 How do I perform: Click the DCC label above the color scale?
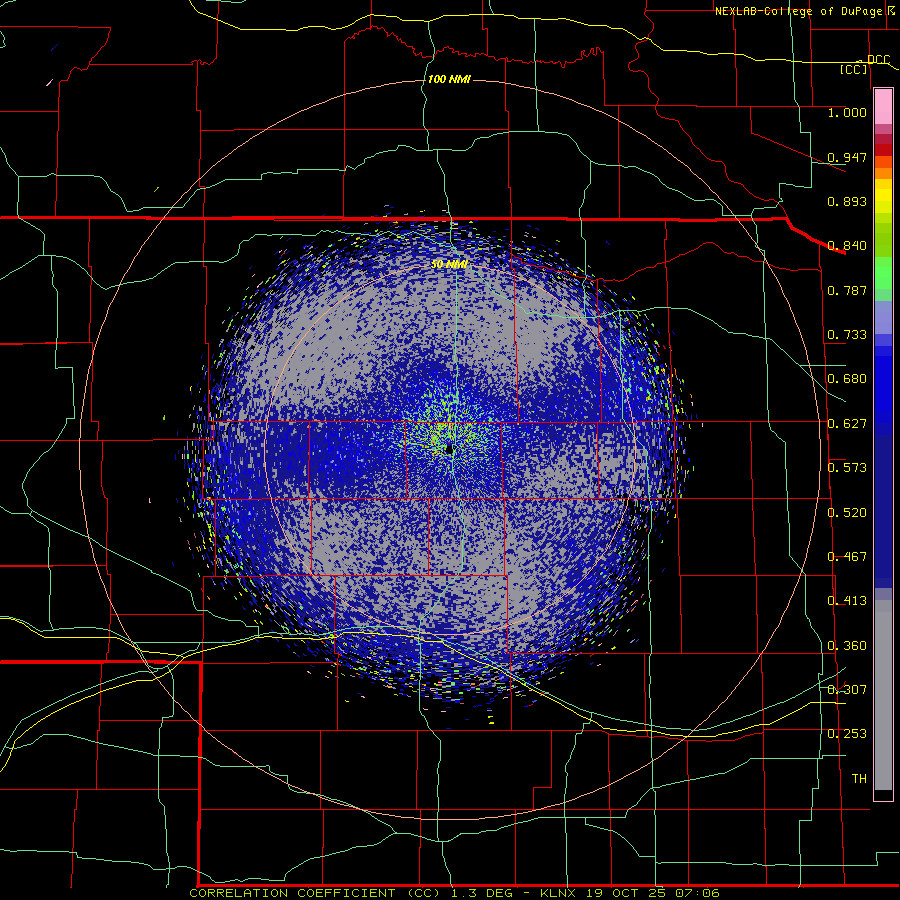(878, 59)
